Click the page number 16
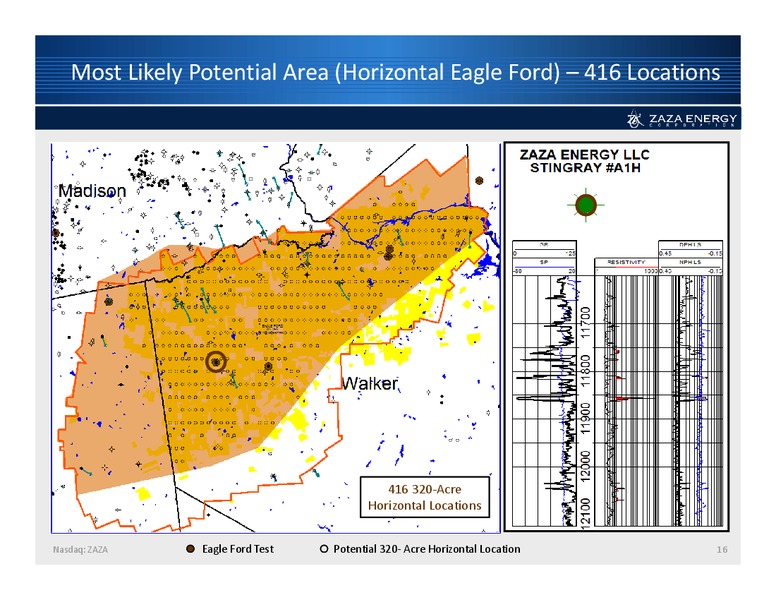The image size is (776, 600). tap(722, 550)
